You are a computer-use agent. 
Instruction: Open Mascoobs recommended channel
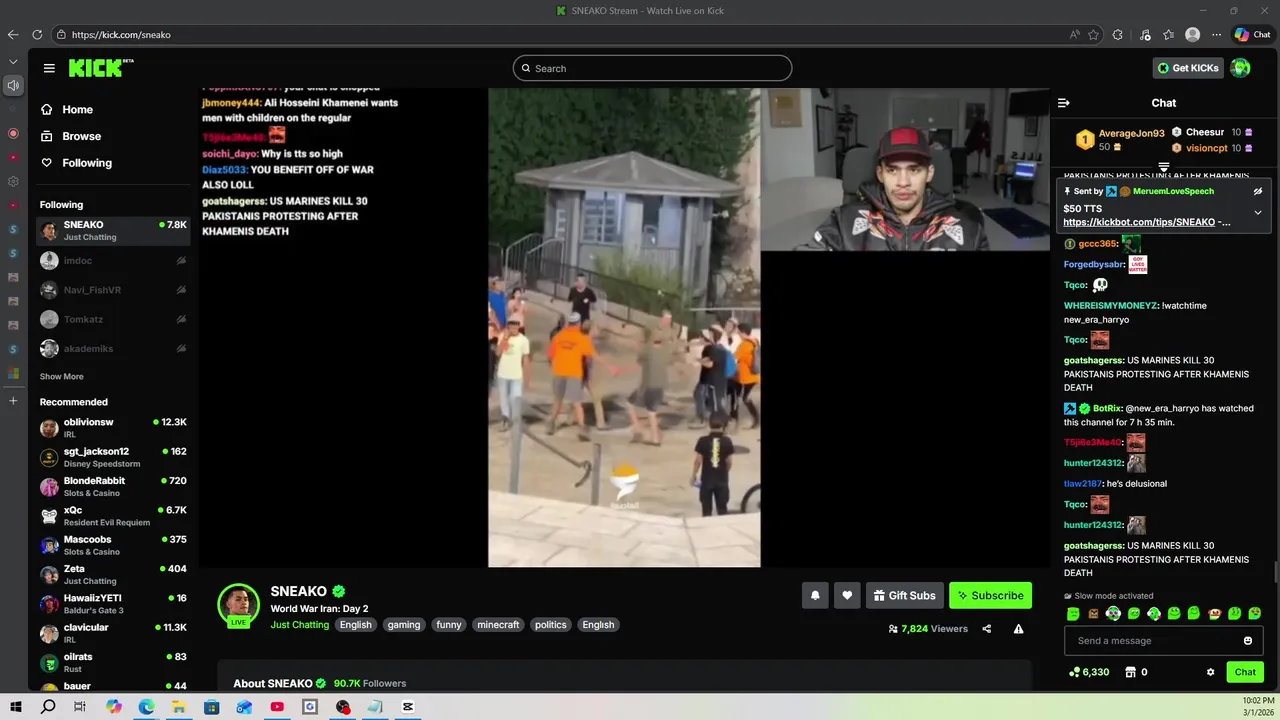point(113,545)
